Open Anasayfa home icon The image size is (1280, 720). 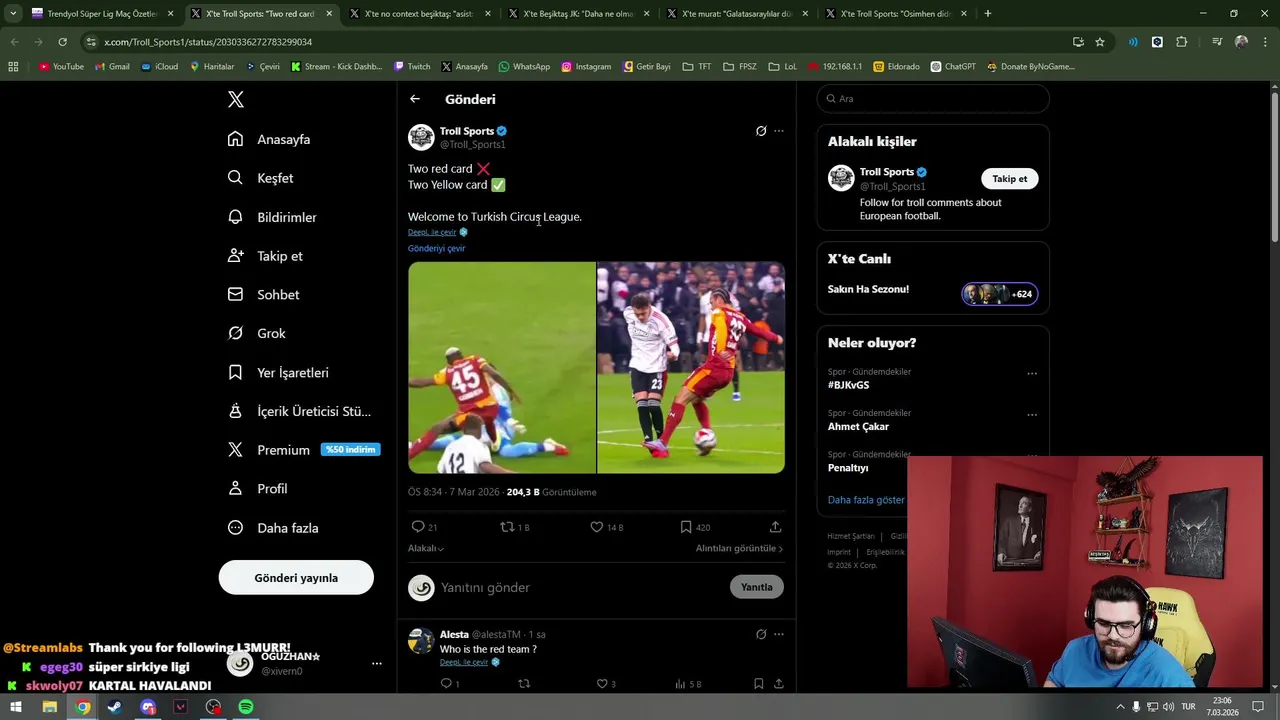coord(235,139)
